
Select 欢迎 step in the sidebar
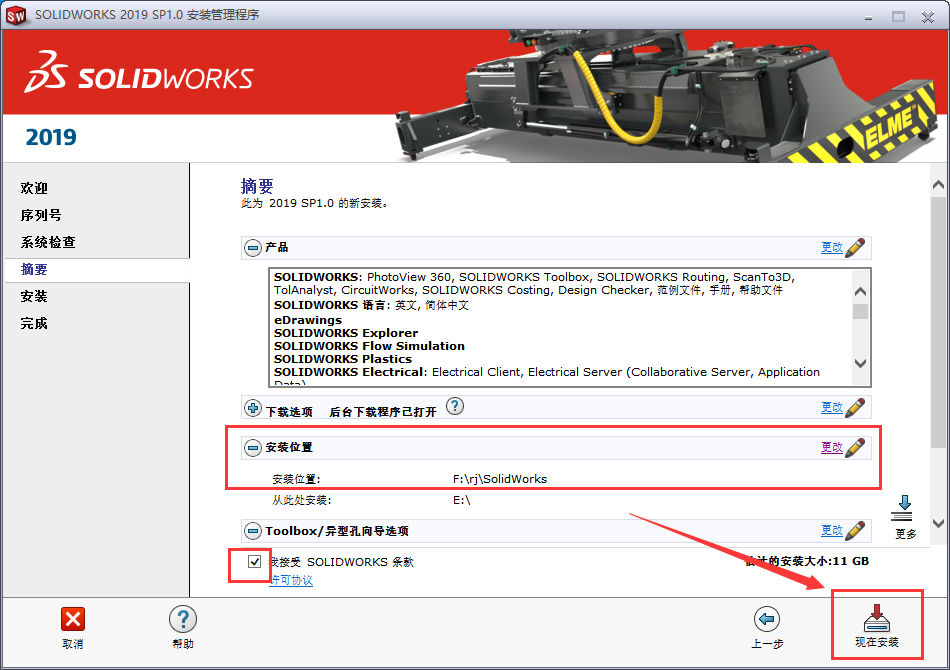34,188
